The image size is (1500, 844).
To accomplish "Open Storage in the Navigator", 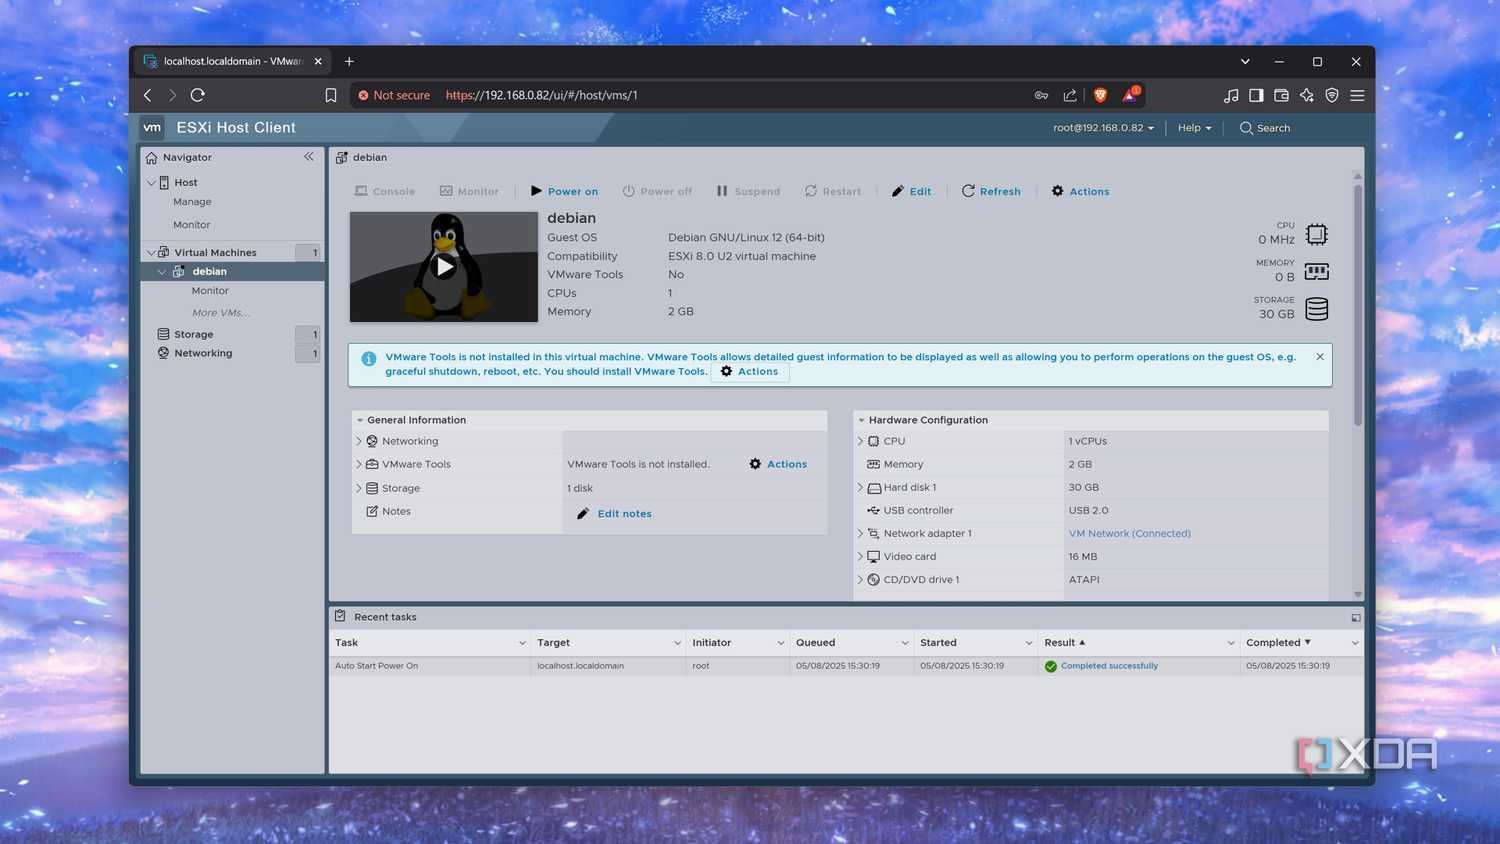I will click(193, 334).
